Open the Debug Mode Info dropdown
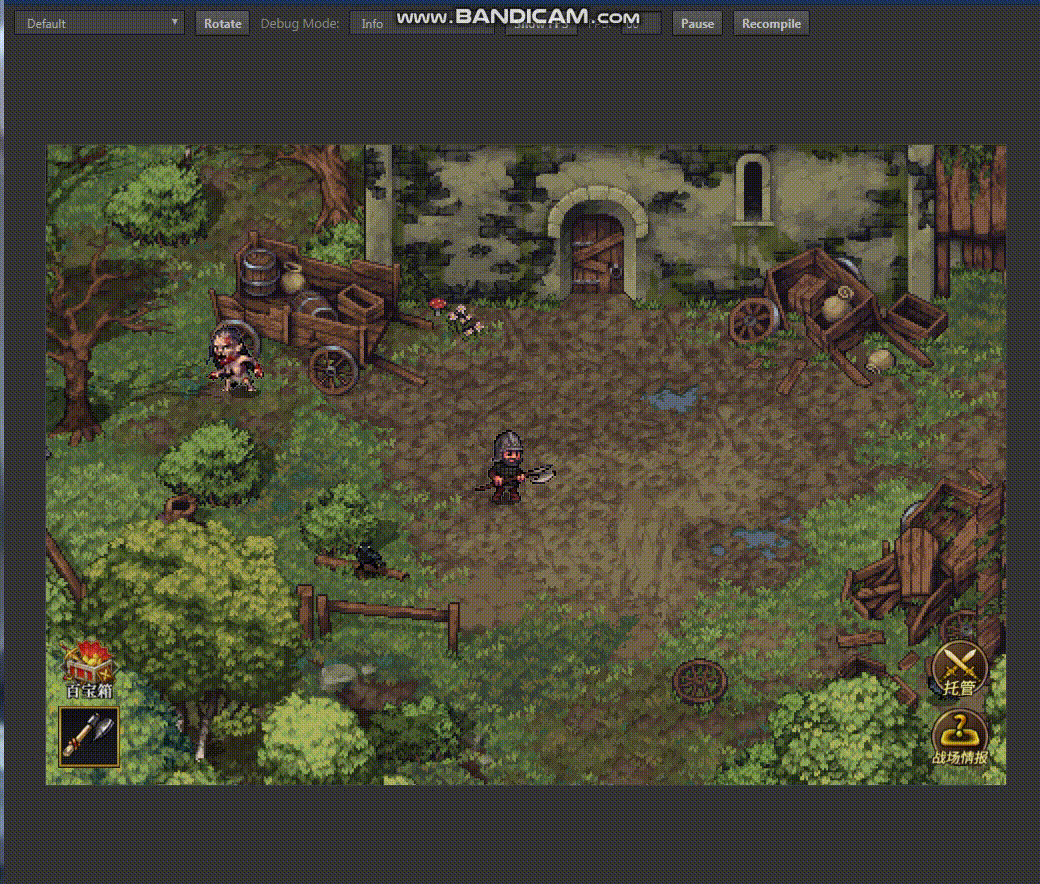The image size is (1040, 884). tap(422, 23)
